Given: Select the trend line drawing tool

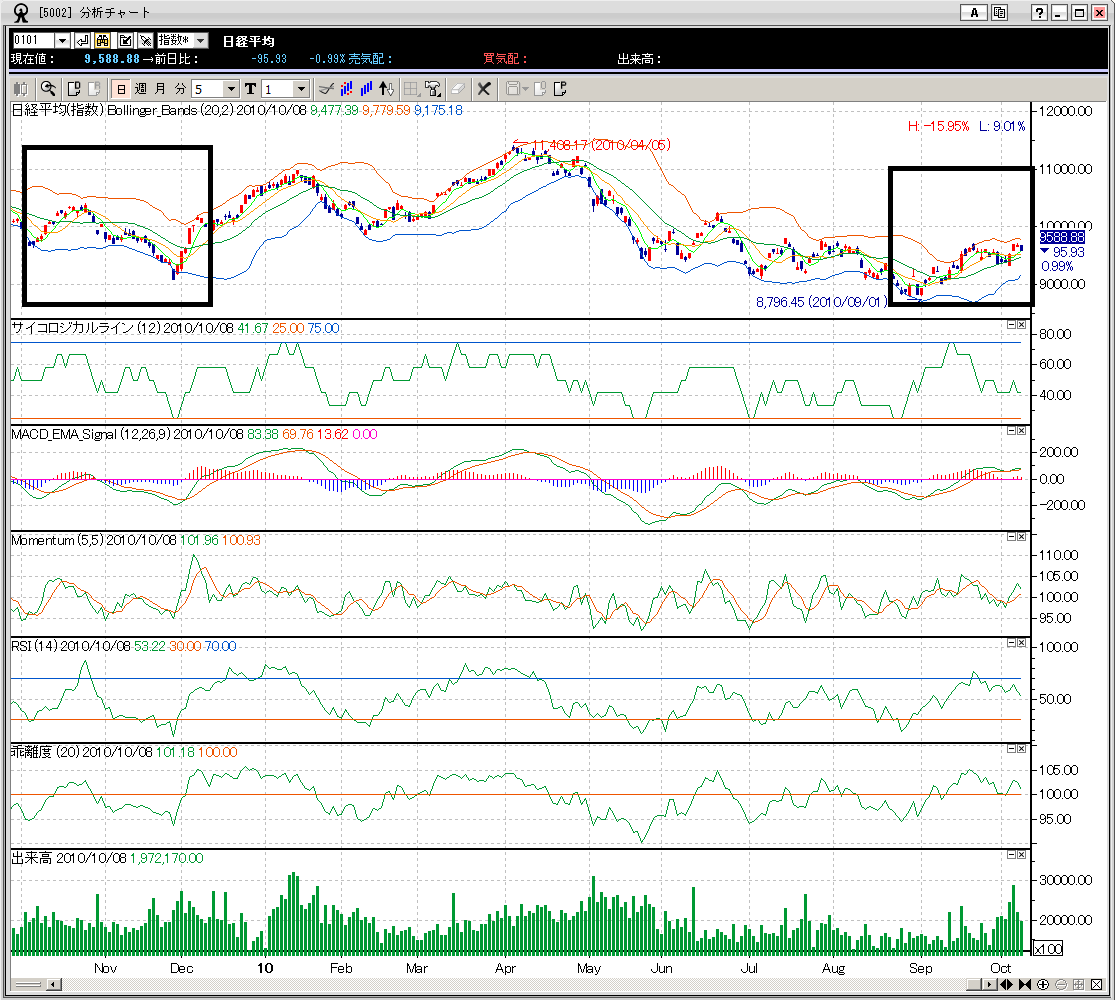Looking at the screenshot, I should [x=325, y=88].
